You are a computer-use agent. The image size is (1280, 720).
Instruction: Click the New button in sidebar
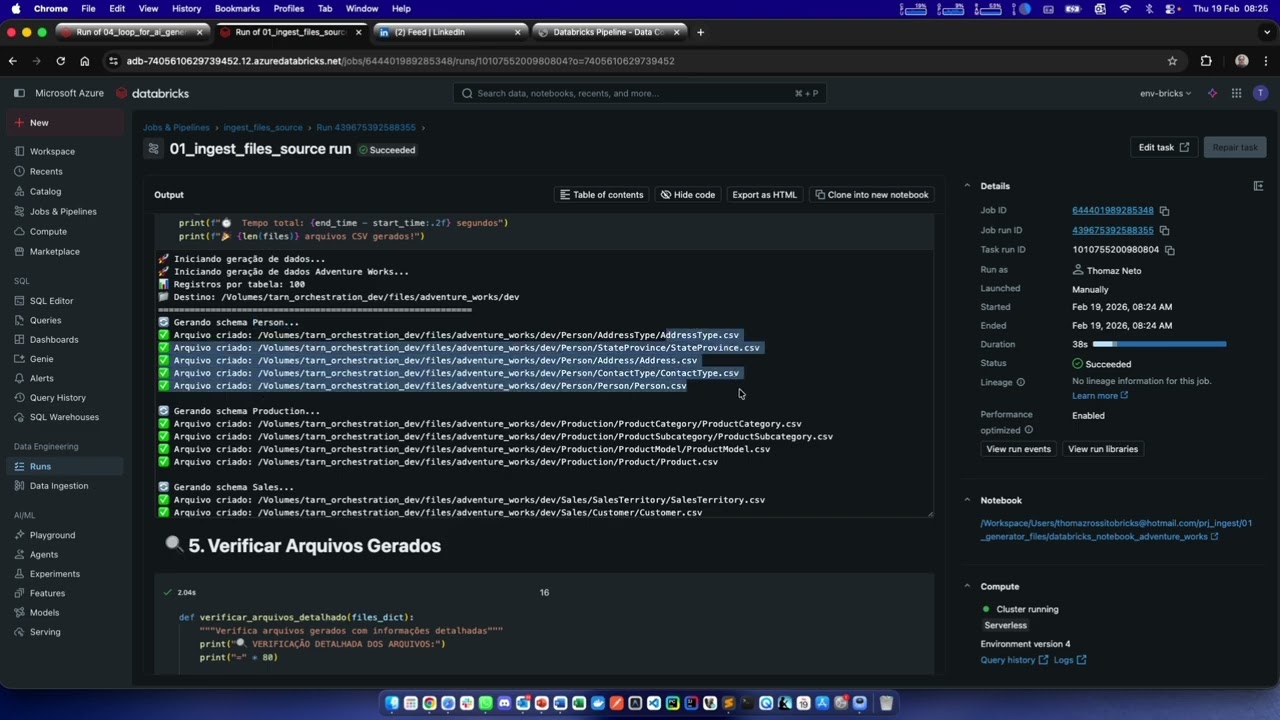point(65,123)
